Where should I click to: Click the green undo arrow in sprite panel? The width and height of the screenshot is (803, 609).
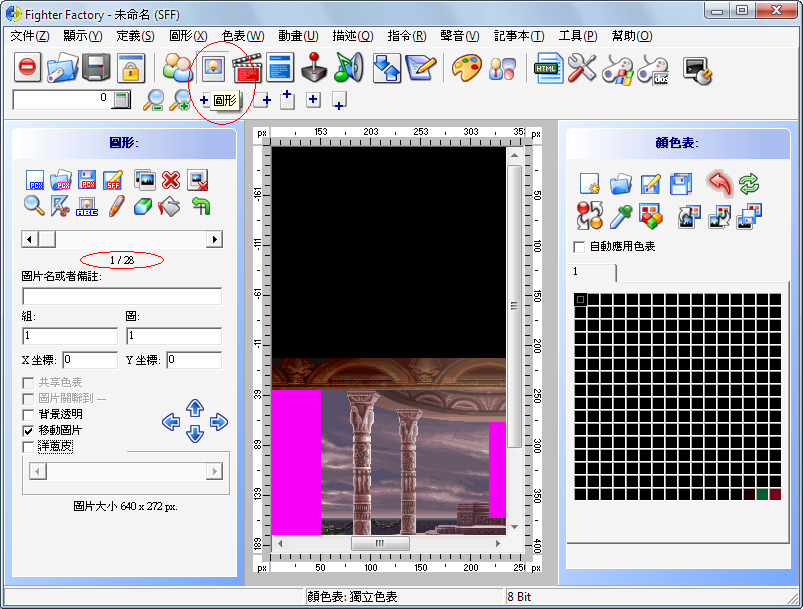pyautogui.click(x=201, y=206)
